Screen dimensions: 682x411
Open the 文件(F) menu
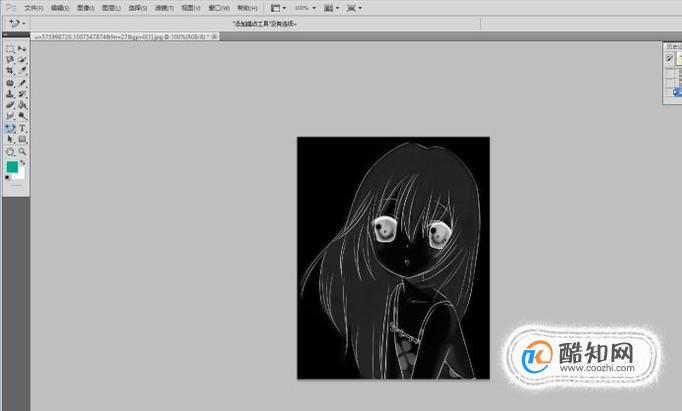point(33,8)
